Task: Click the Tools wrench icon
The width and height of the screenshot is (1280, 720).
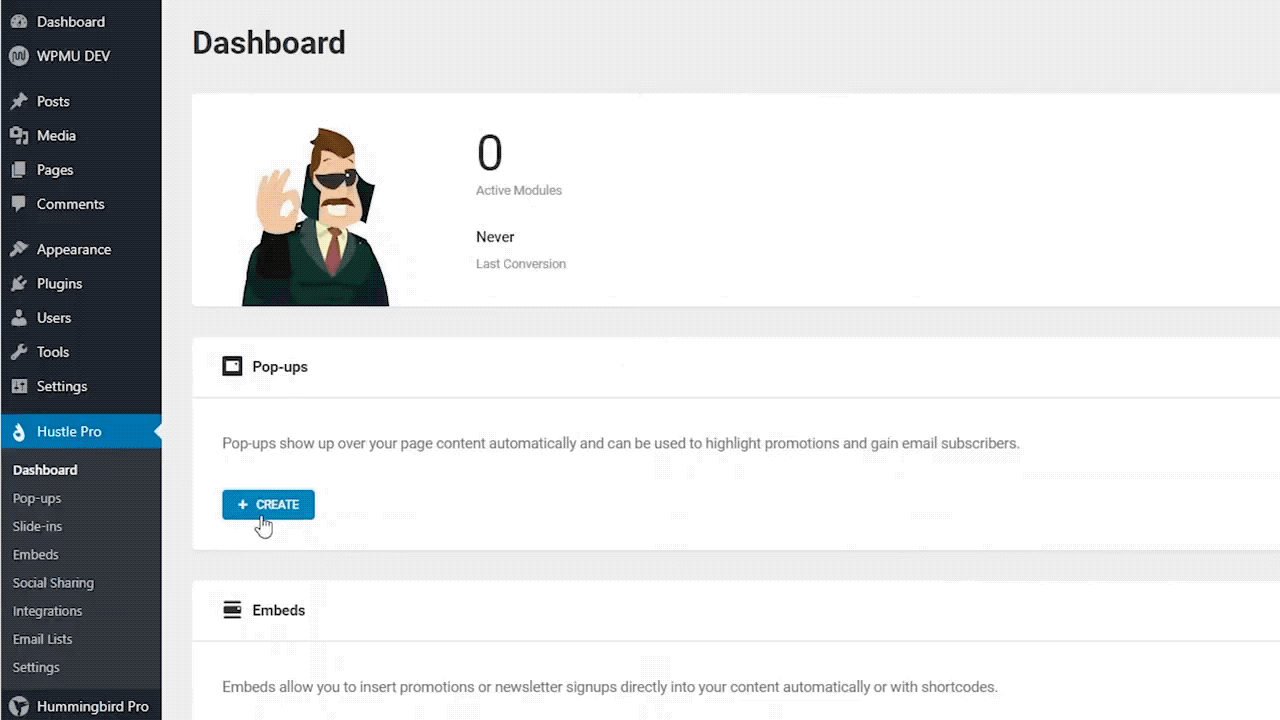Action: 18,352
